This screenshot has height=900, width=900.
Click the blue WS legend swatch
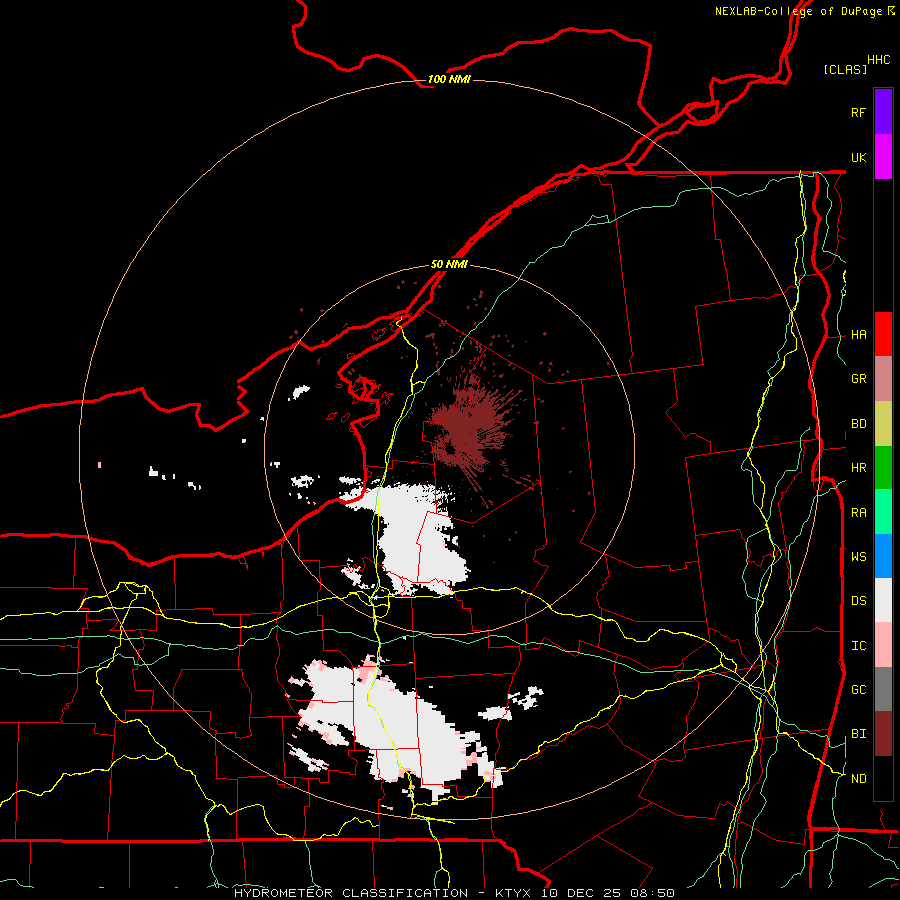point(883,556)
